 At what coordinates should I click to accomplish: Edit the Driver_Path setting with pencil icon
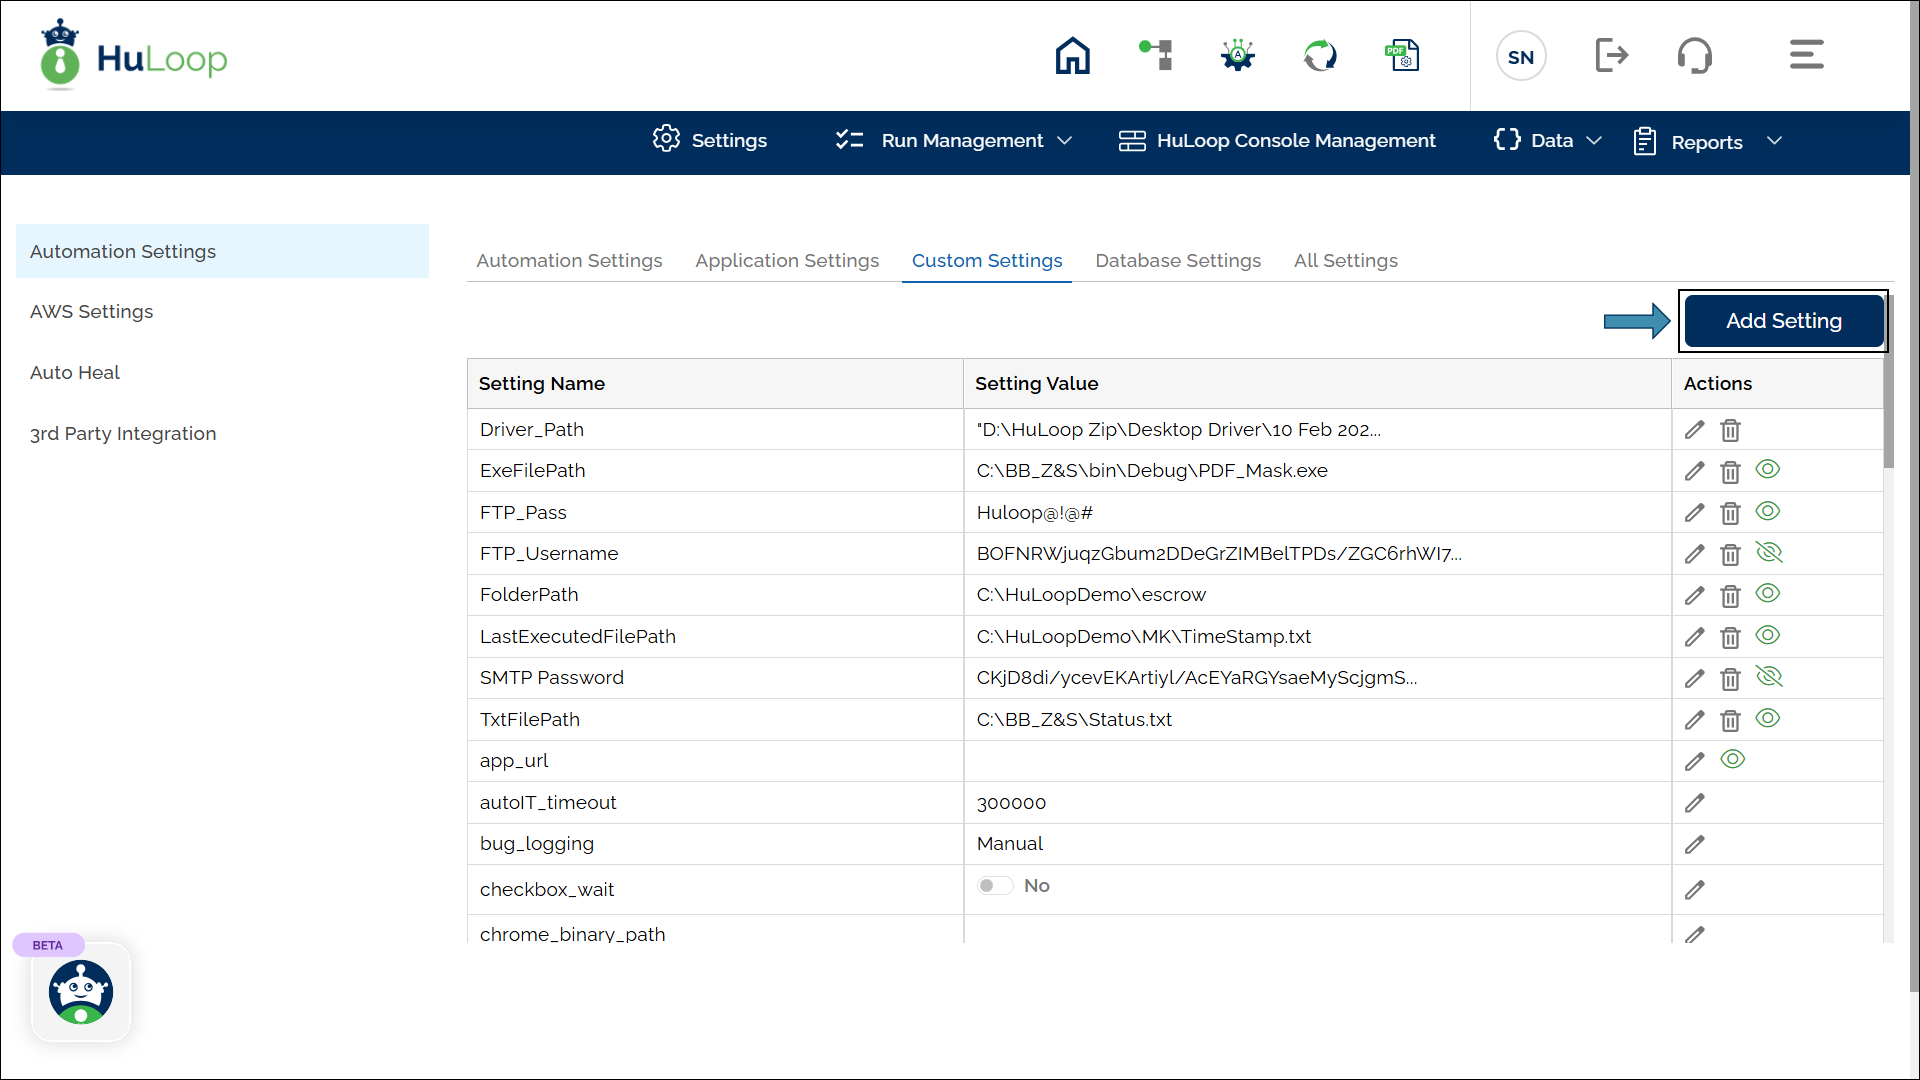click(x=1694, y=430)
